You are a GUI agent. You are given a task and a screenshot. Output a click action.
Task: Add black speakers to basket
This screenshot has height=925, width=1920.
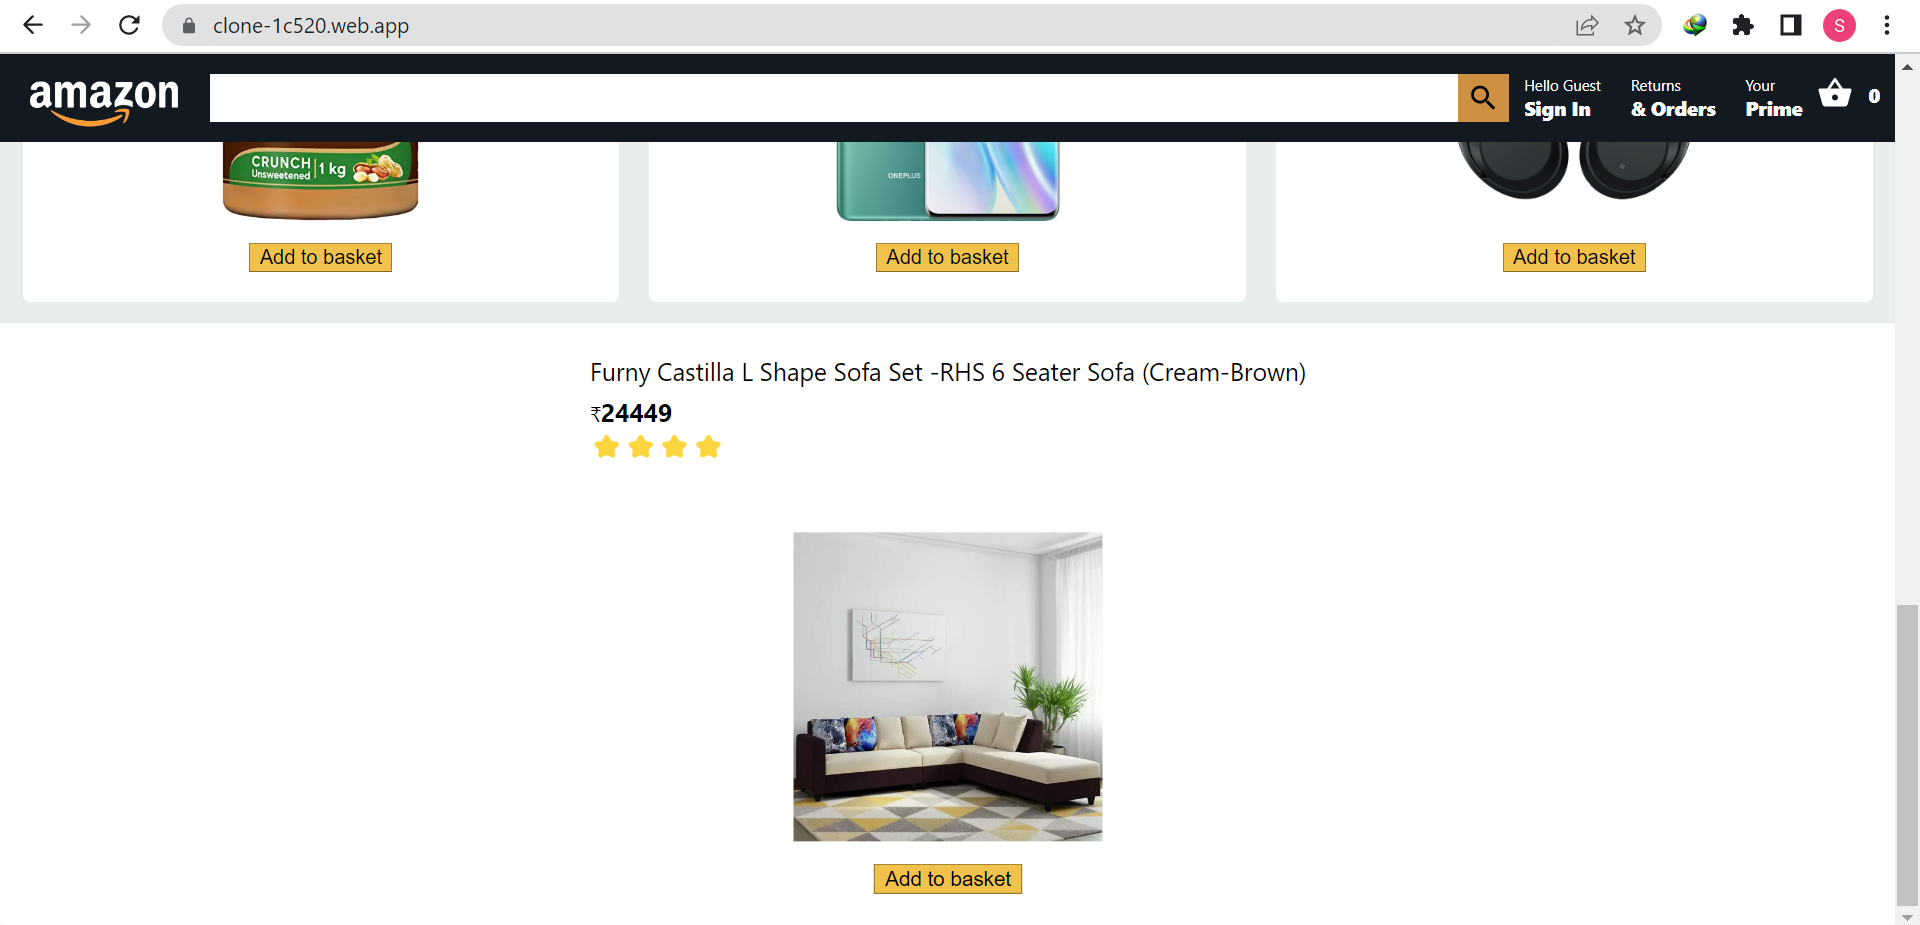[x=1574, y=257]
